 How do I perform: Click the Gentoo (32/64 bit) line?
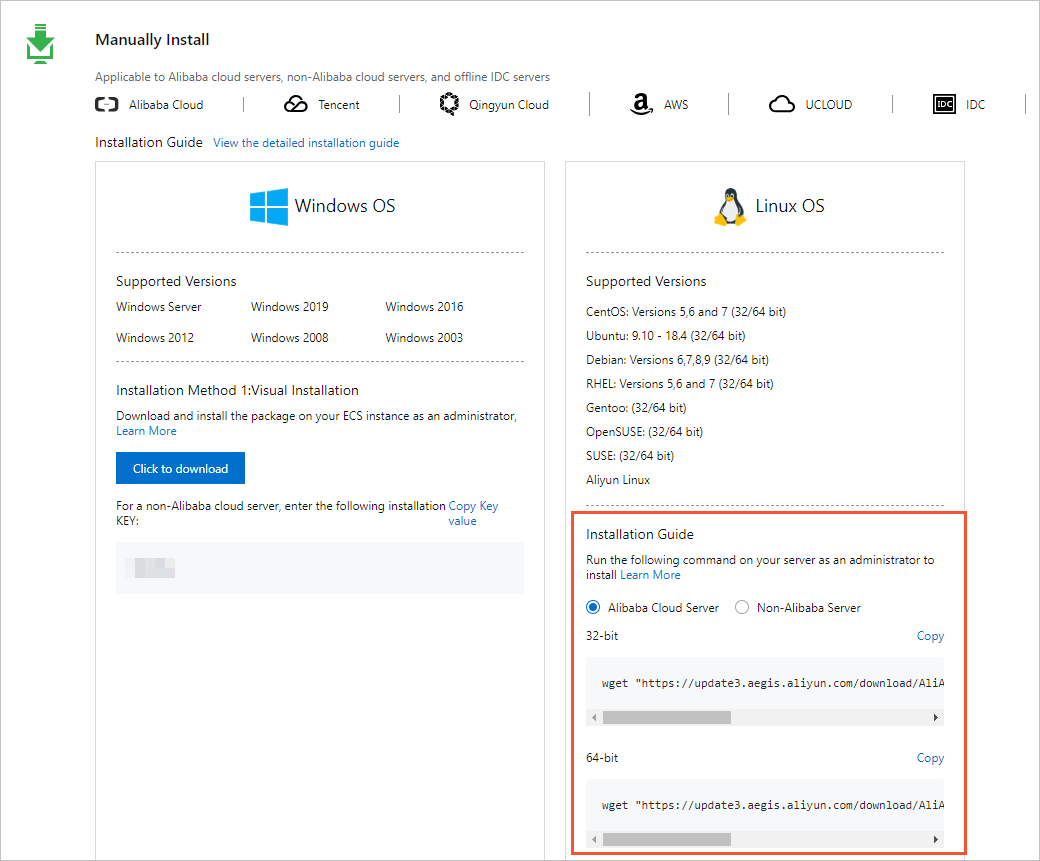click(x=636, y=407)
